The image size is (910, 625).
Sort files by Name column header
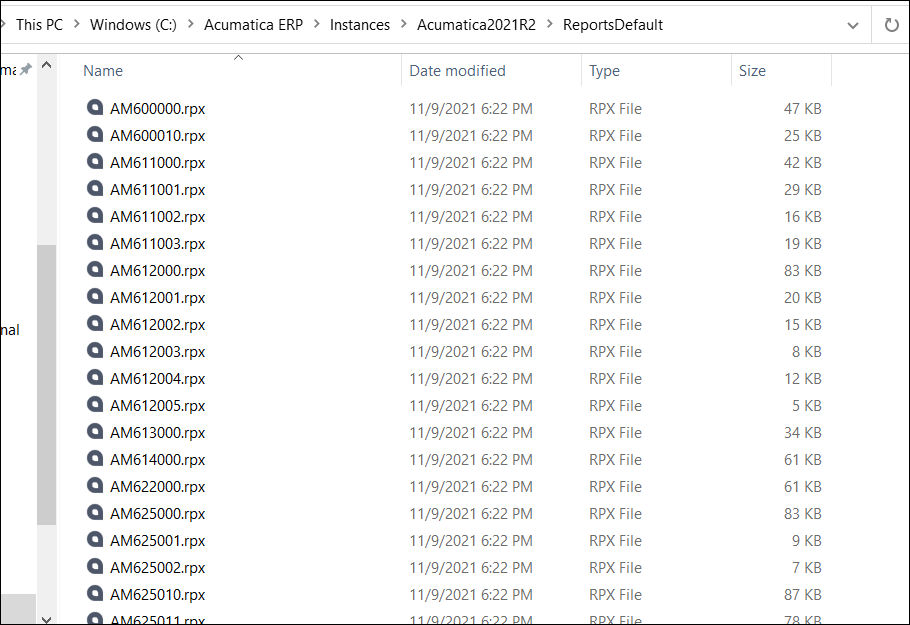pyautogui.click(x=103, y=71)
